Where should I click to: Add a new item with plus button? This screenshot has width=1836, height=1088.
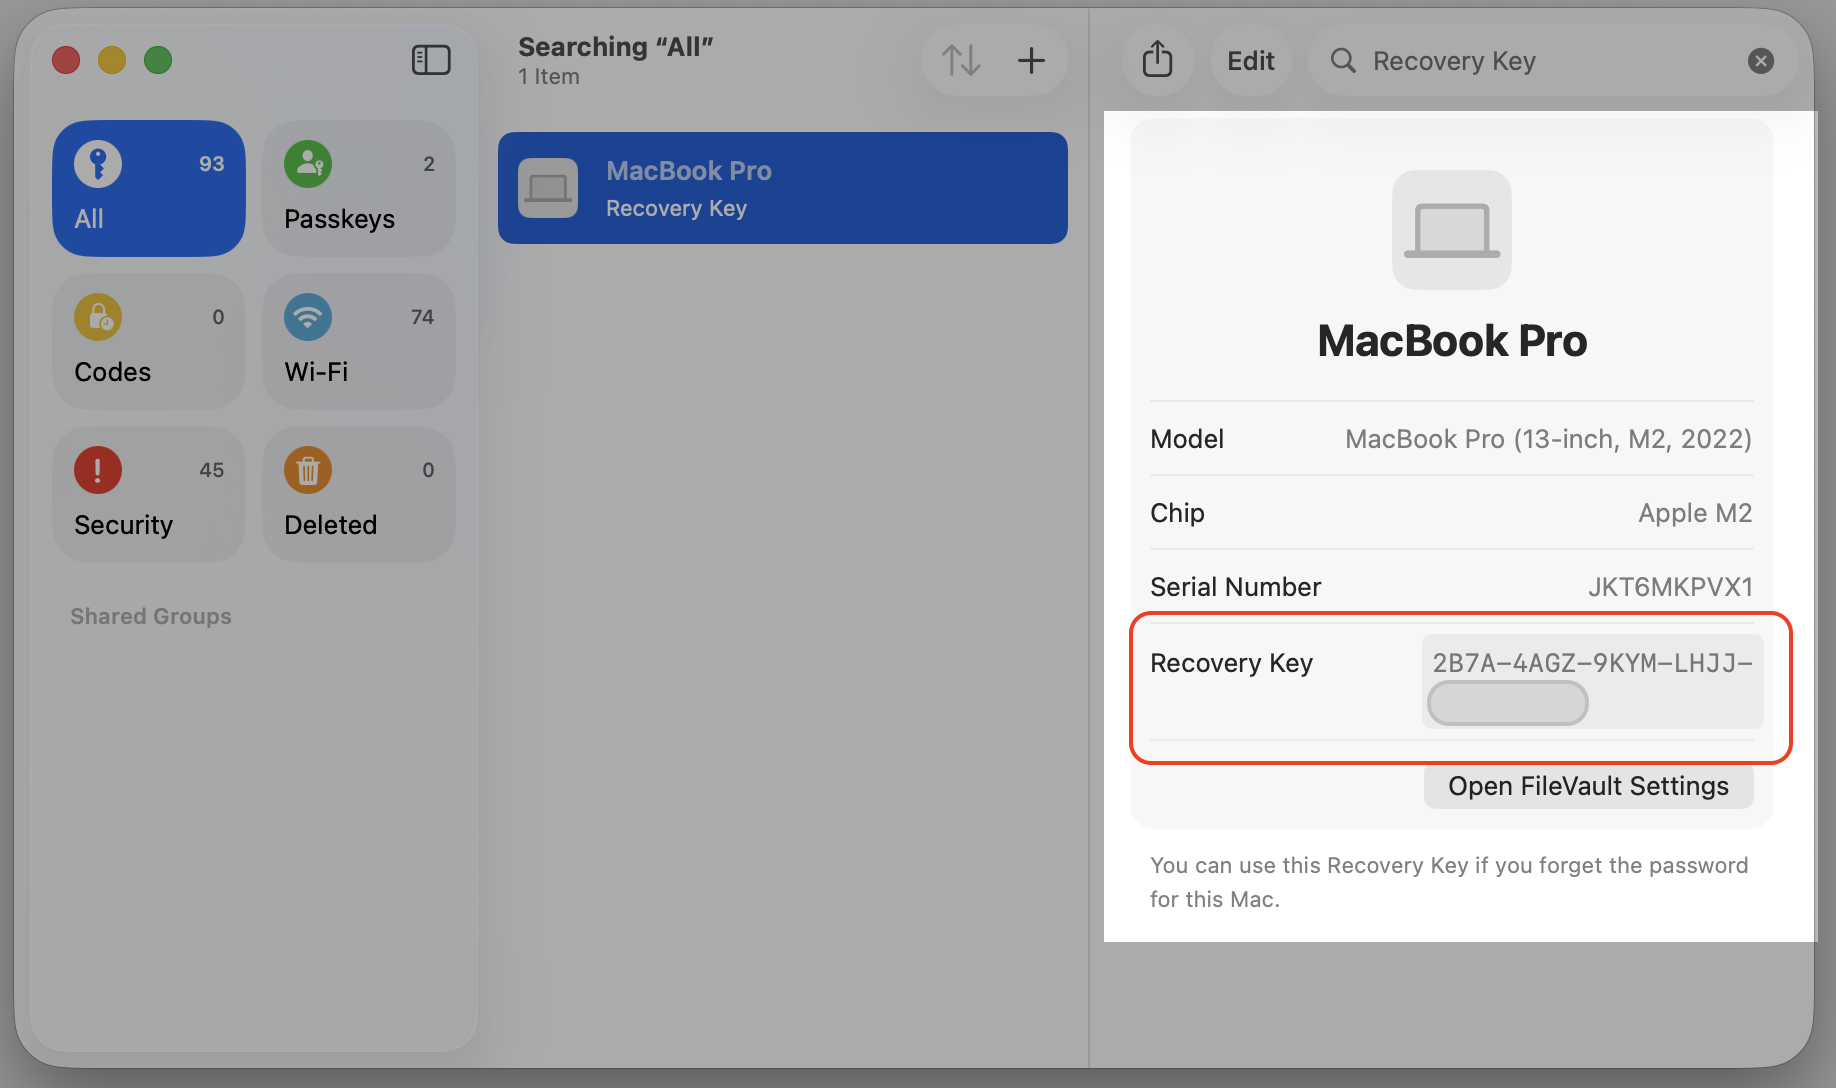click(x=1031, y=60)
